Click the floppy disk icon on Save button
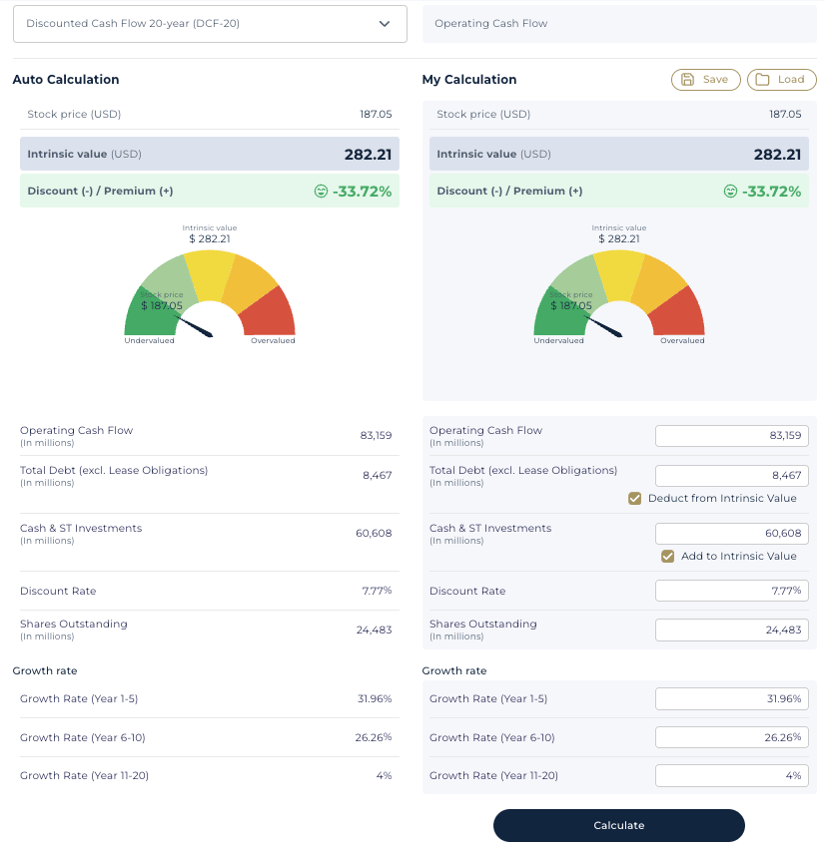The height and width of the screenshot is (846, 825). click(691, 79)
